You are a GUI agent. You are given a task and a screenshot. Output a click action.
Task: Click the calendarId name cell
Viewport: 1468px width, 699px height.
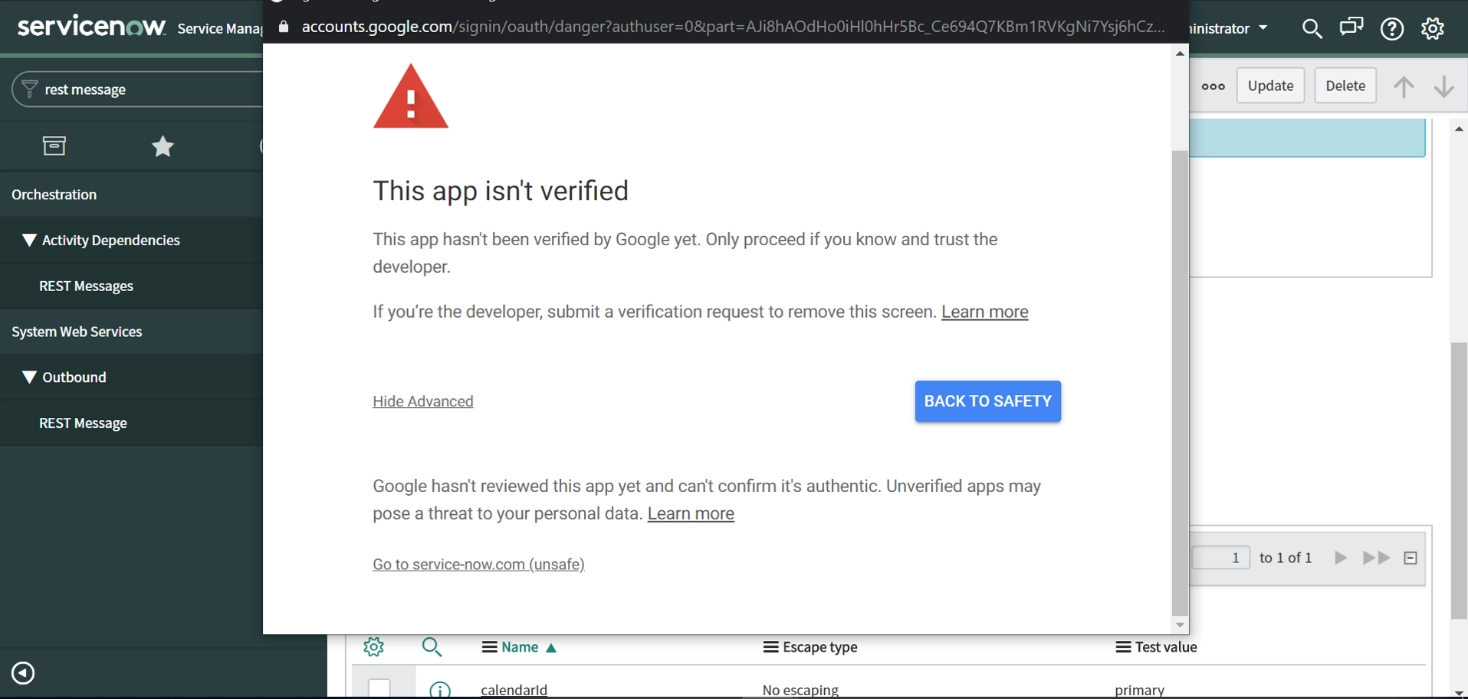click(514, 690)
